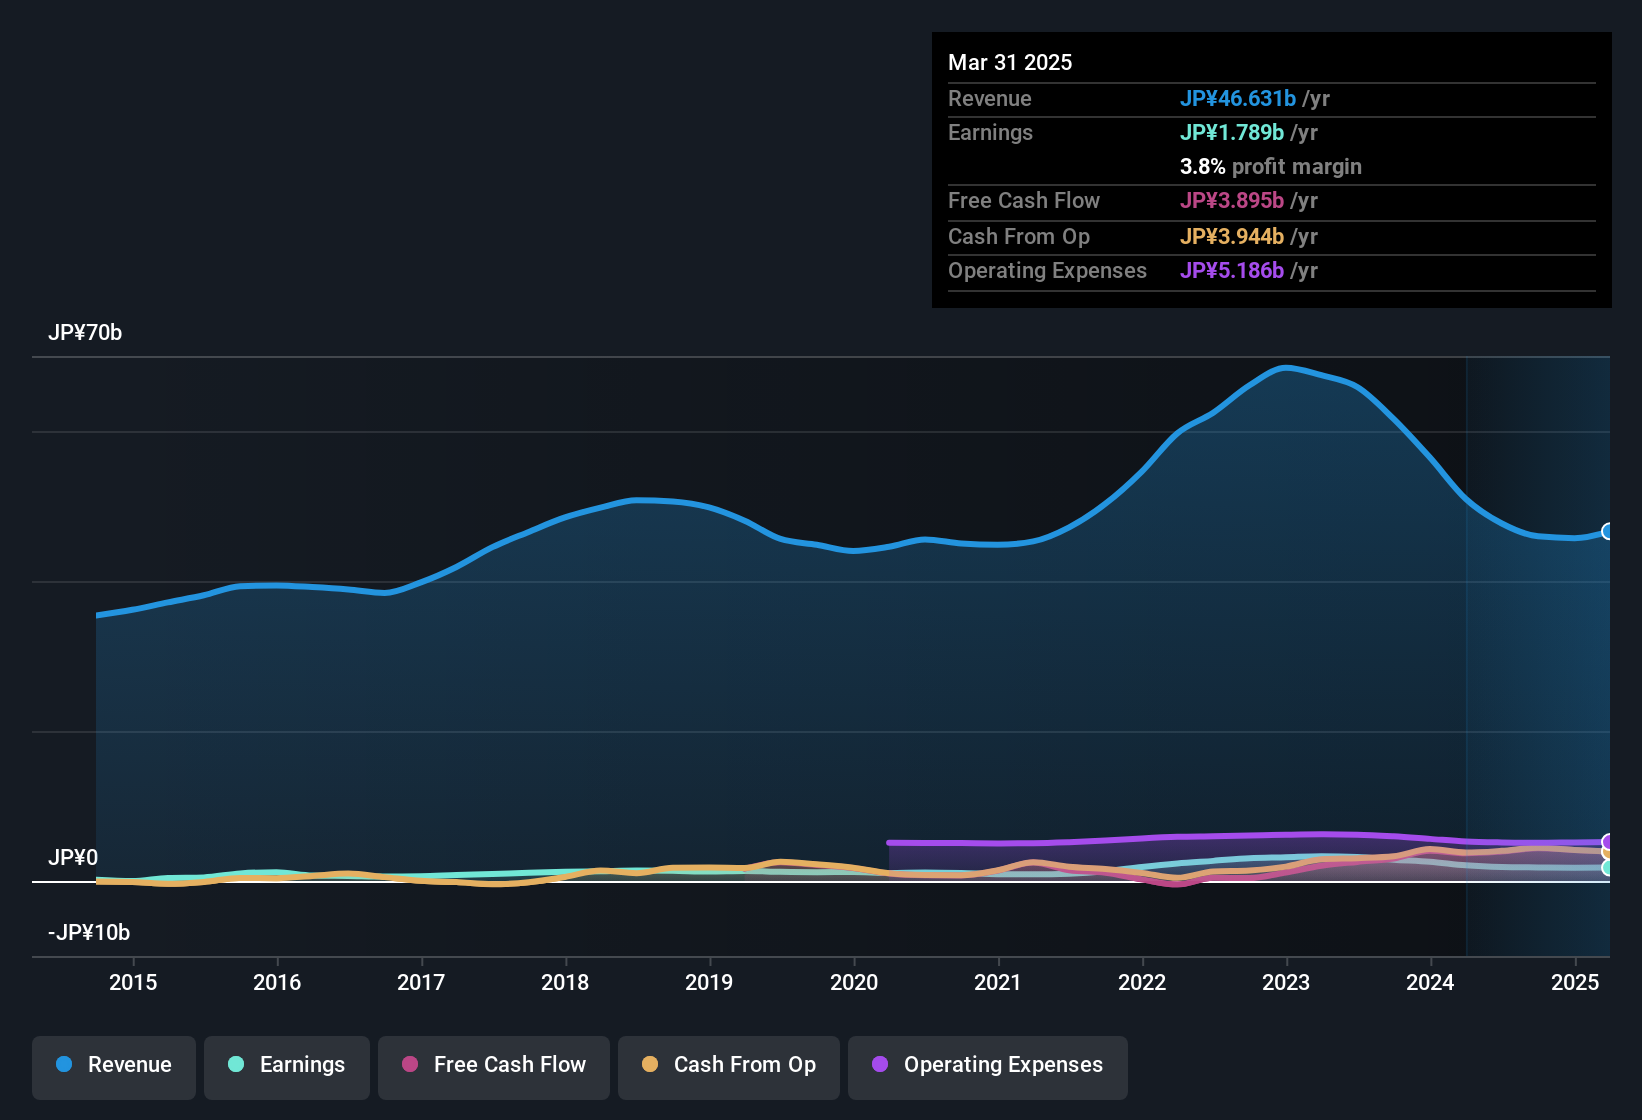Select the 2024 label on the x-axis

[1430, 982]
